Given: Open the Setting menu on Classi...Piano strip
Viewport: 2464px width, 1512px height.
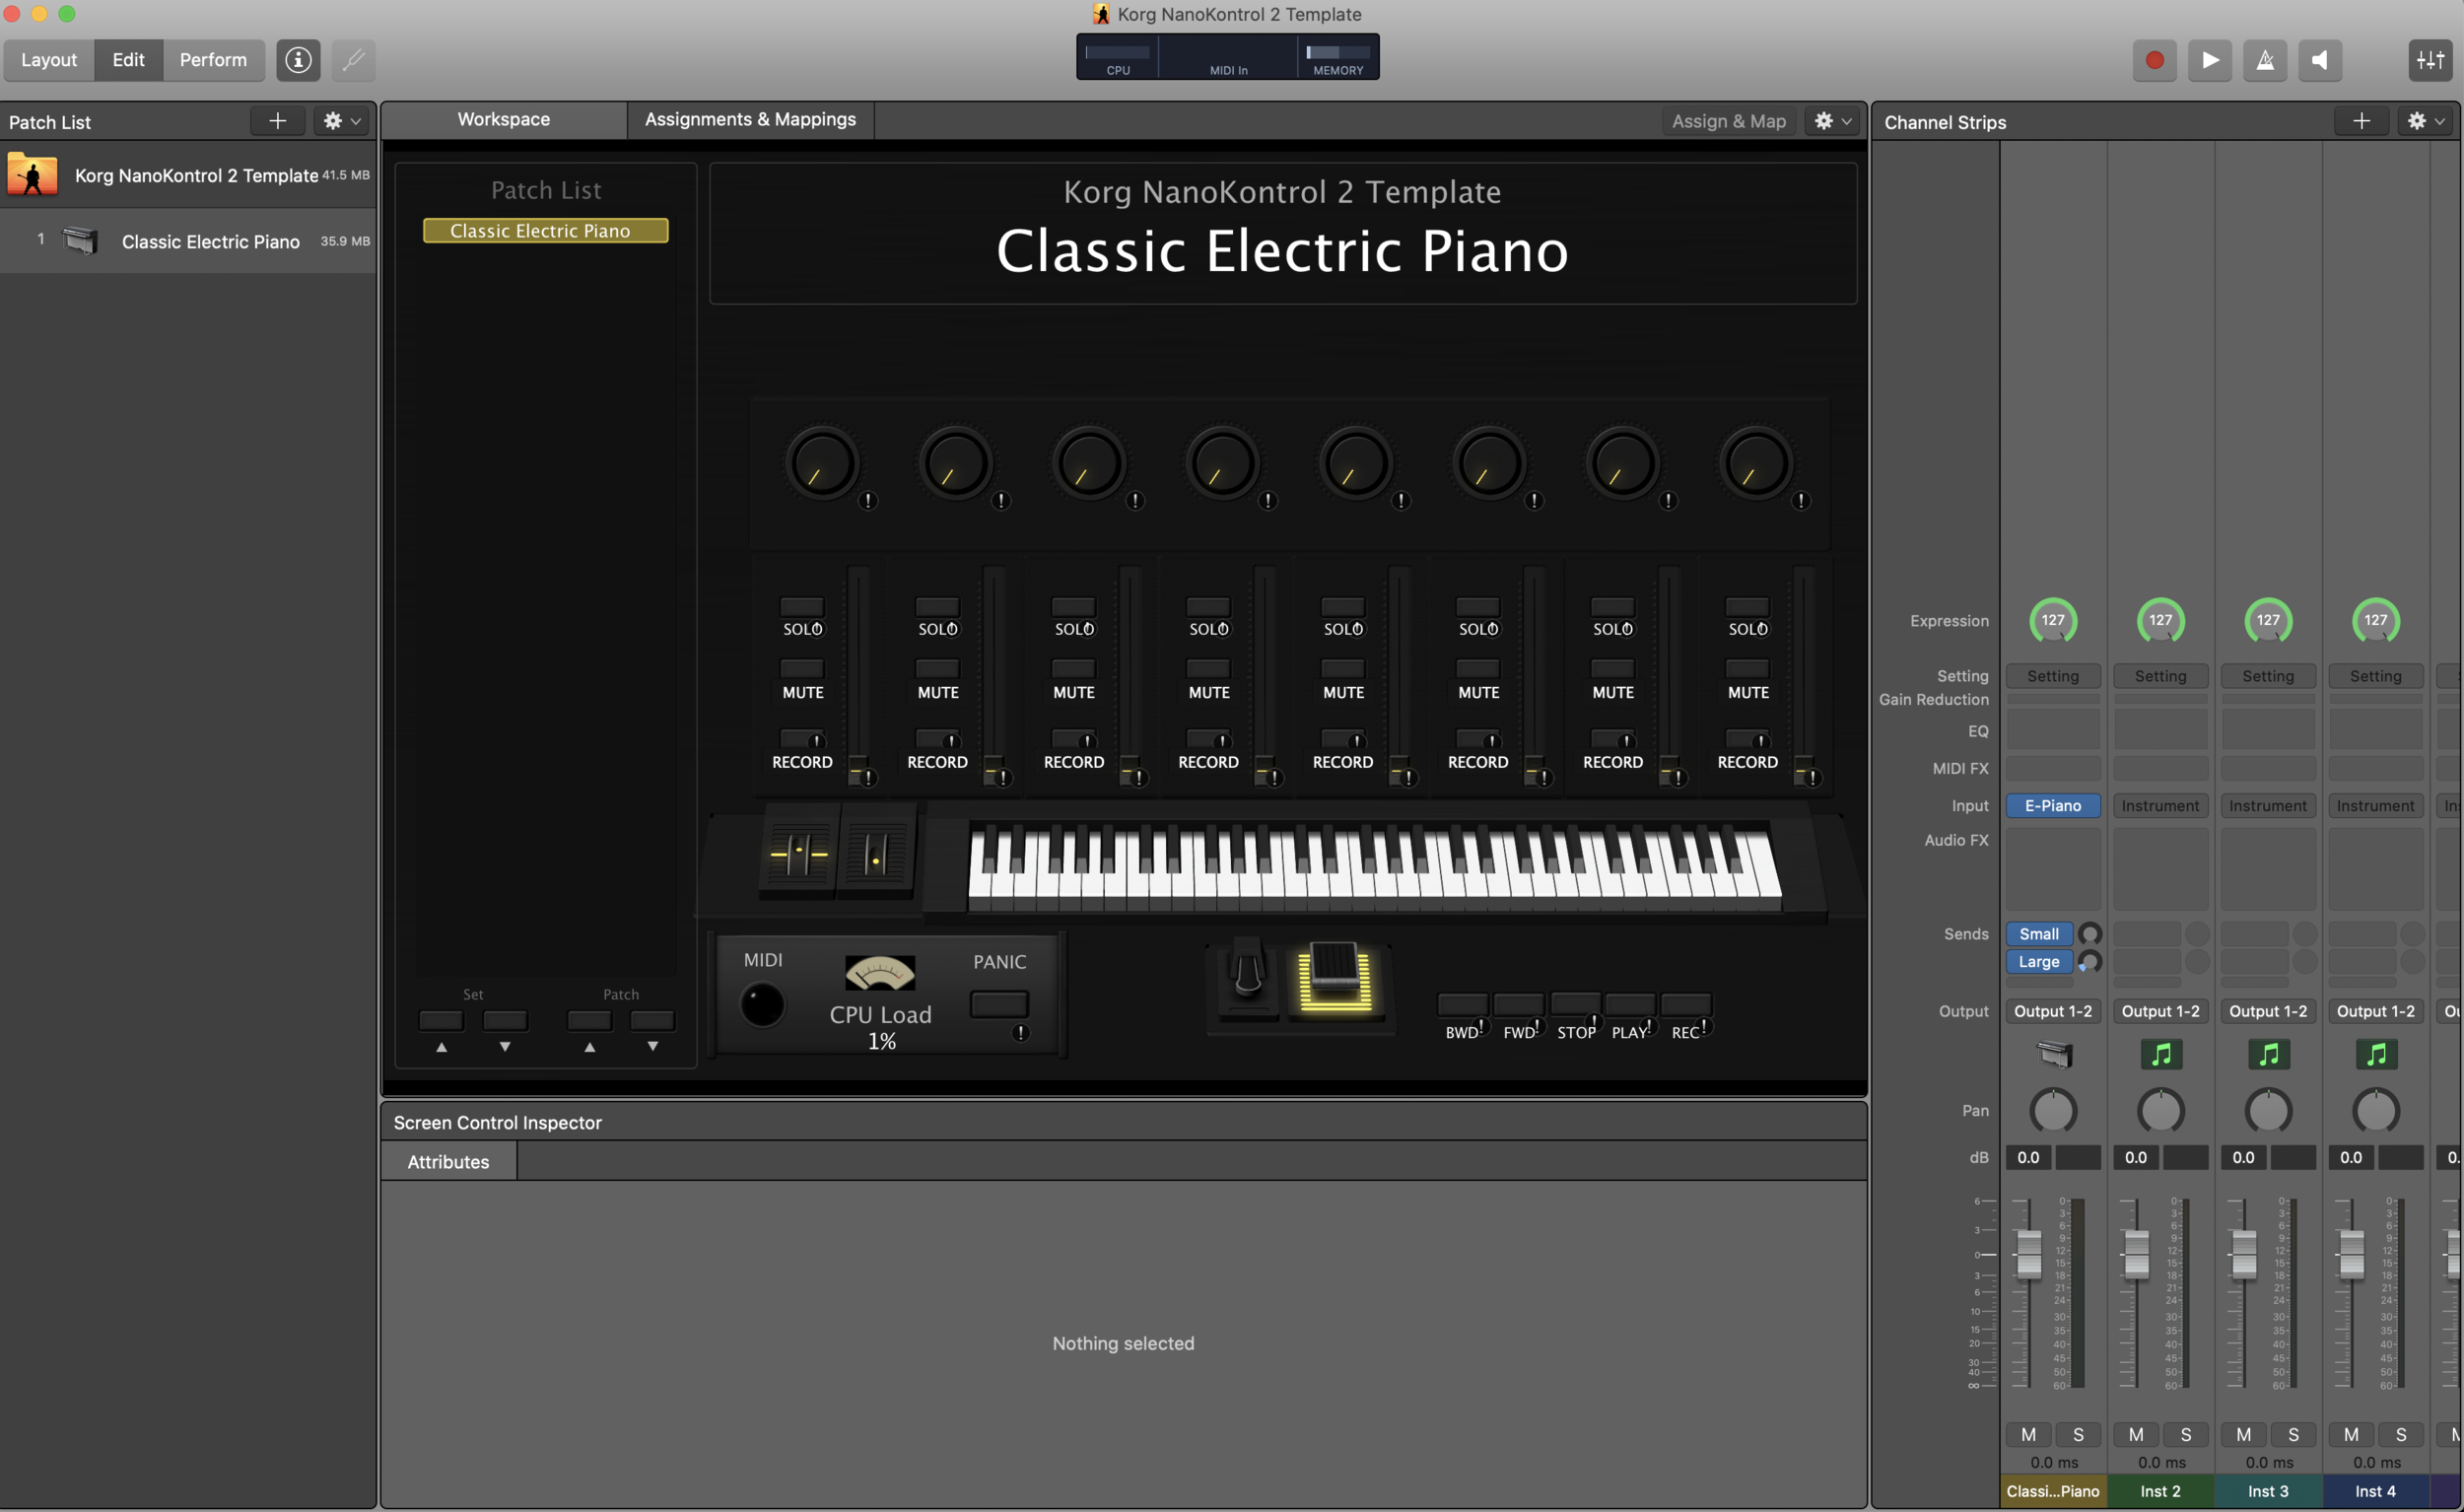Looking at the screenshot, I should pyautogui.click(x=2053, y=676).
